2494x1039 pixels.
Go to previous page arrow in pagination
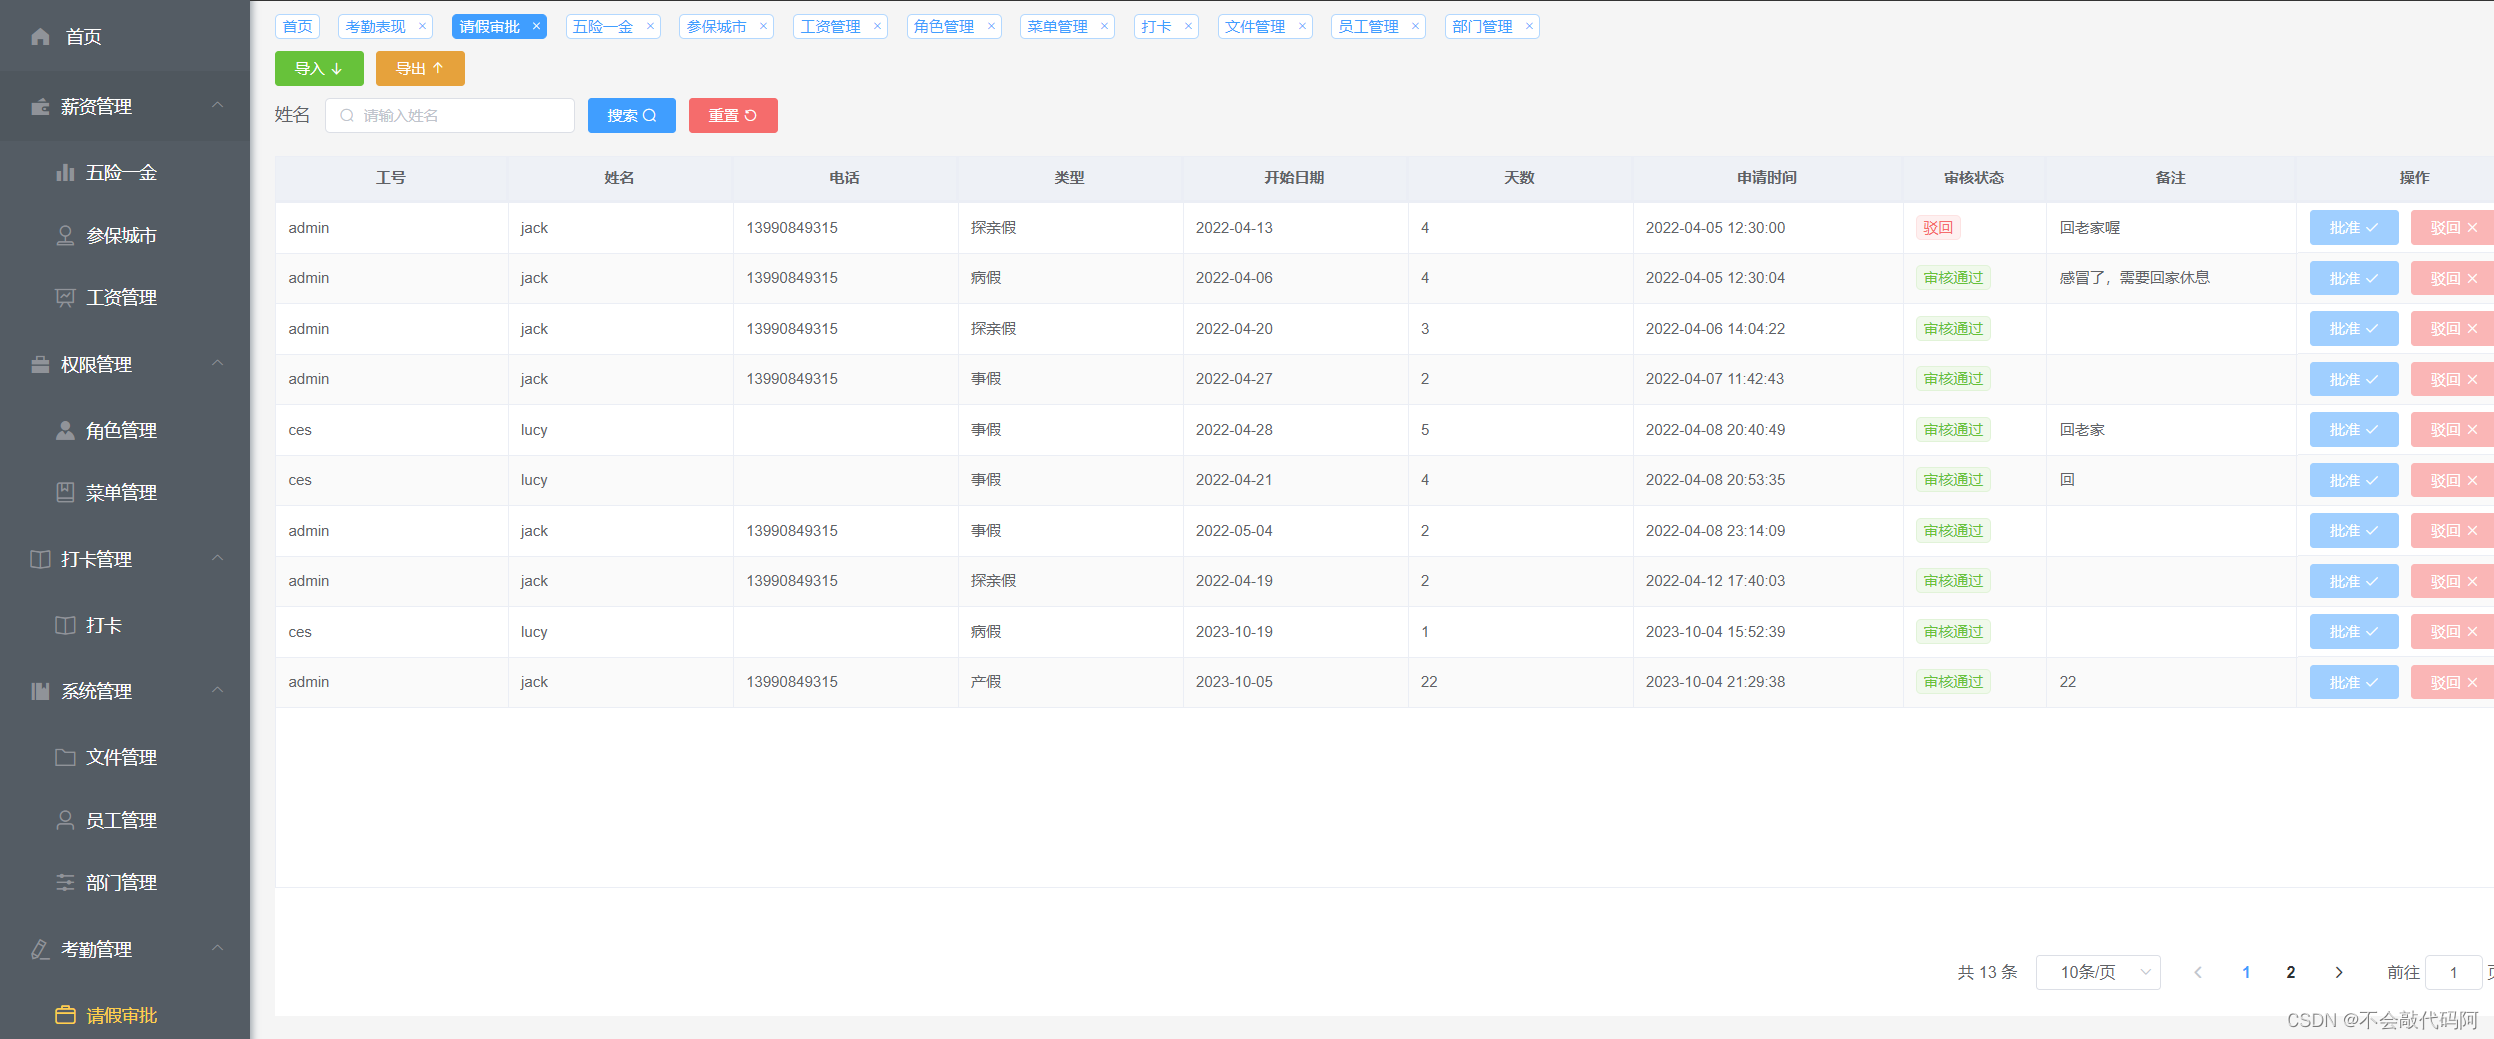pyautogui.click(x=2198, y=972)
